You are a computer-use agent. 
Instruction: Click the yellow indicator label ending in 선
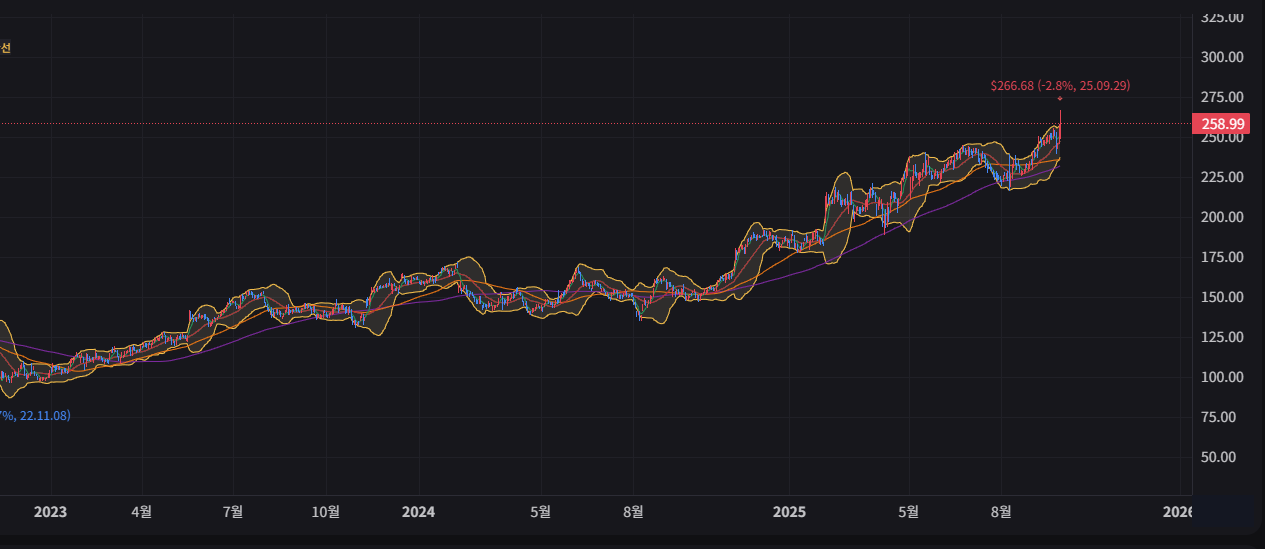(x=6, y=47)
